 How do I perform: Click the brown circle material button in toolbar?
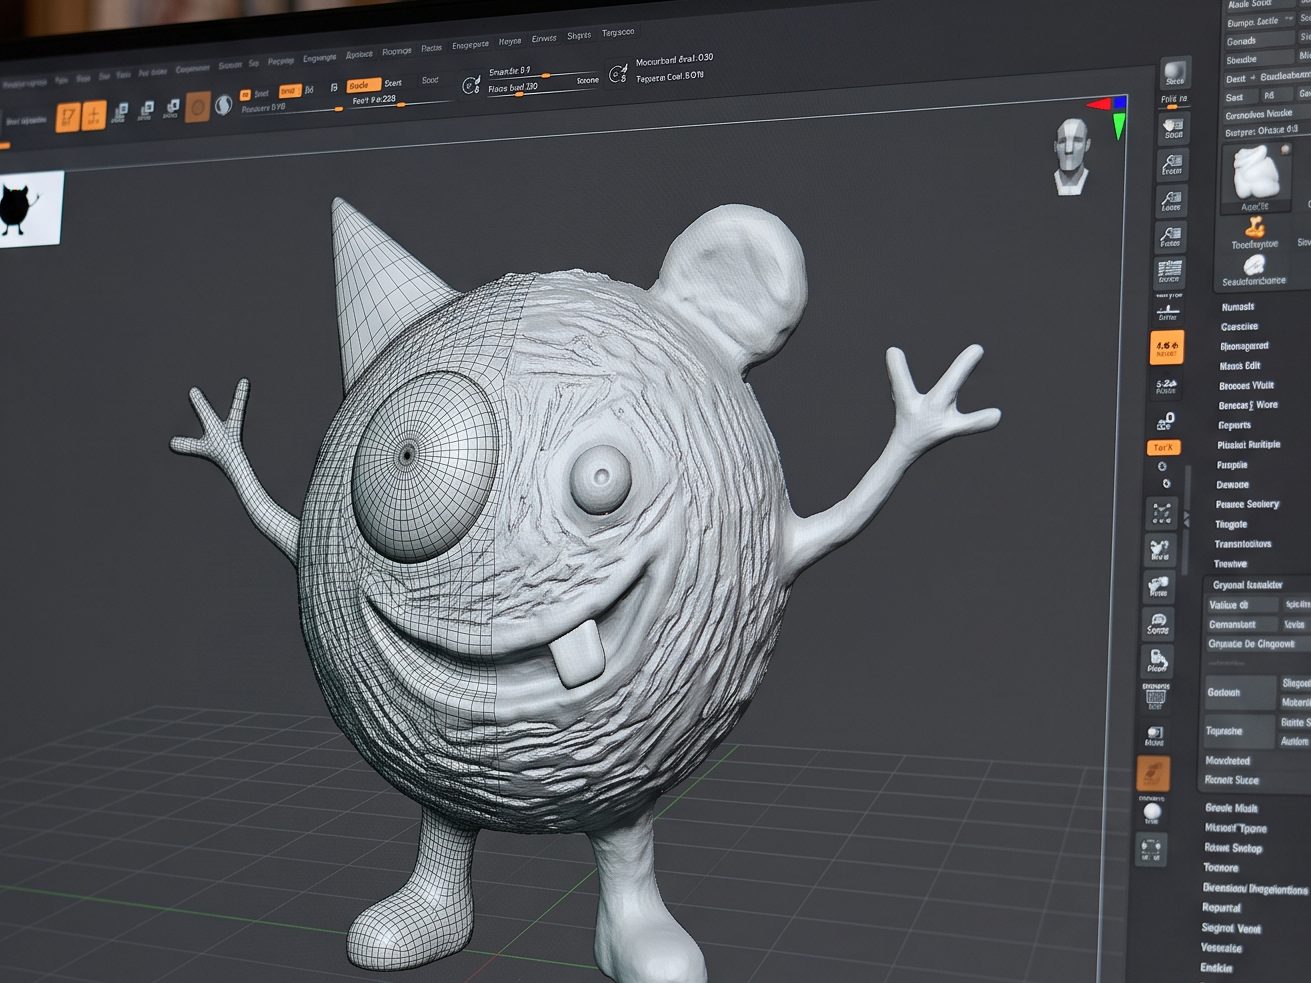pyautogui.click(x=198, y=106)
